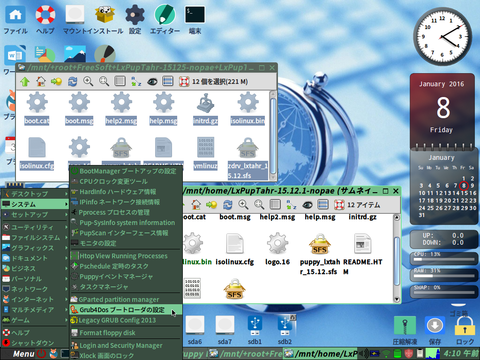Select isolinux.cfg file in lower window
480x360 pixels.
pos(235,249)
